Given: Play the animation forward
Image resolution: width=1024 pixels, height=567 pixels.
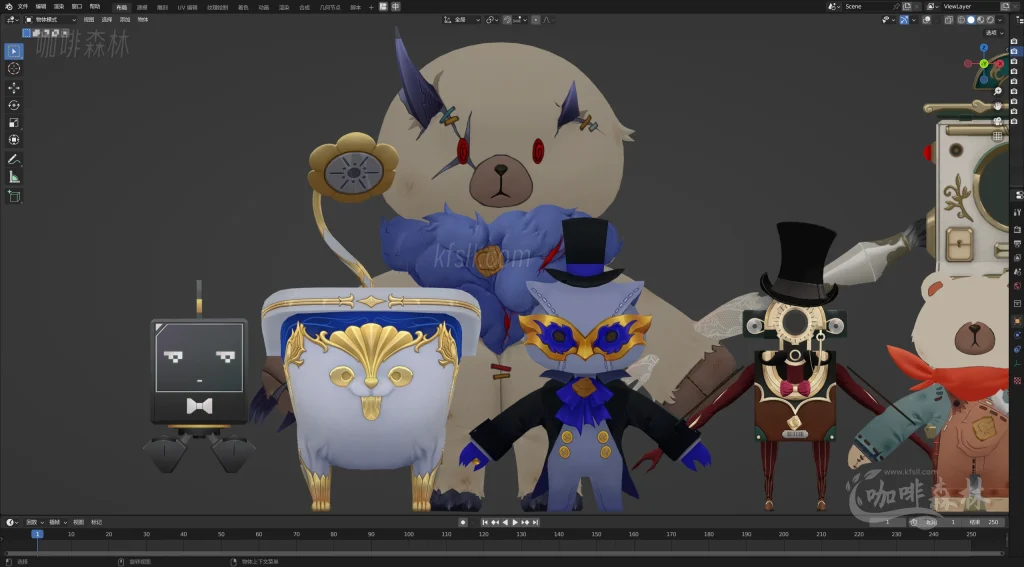Looking at the screenshot, I should coord(515,522).
